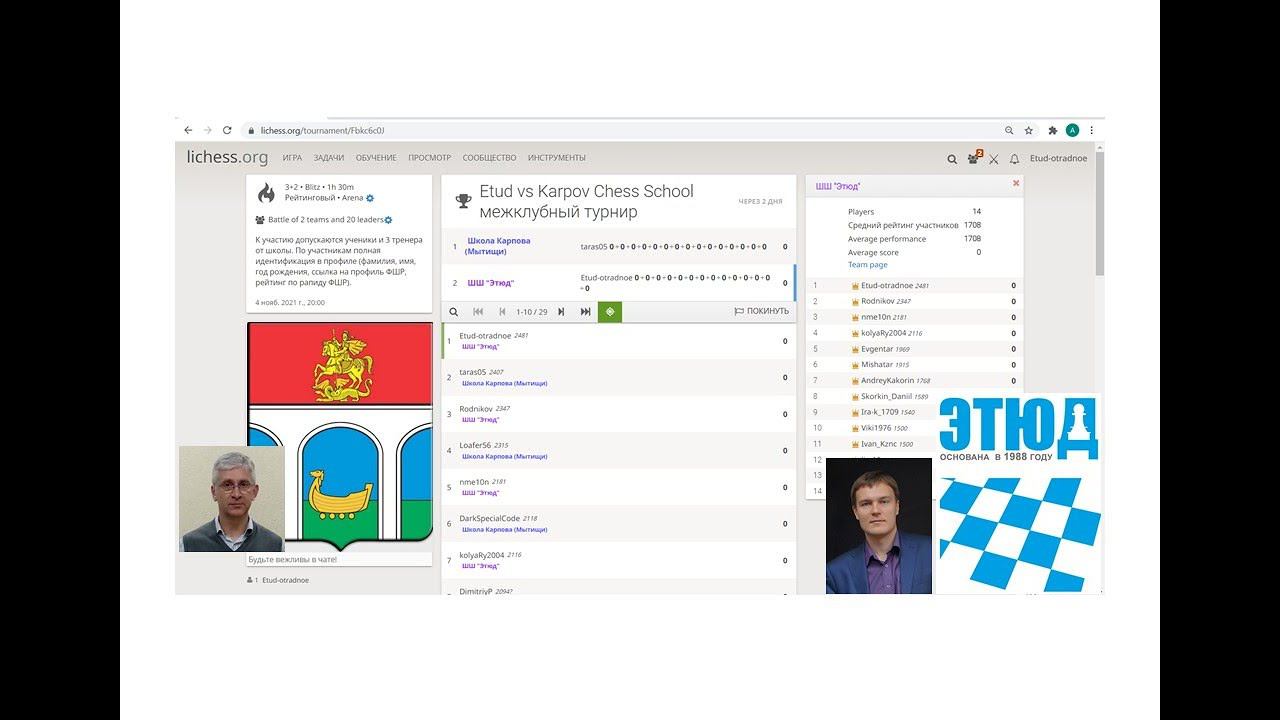The image size is (1280, 720).
Task: Open challenges crossed-swords icon
Action: (994, 159)
